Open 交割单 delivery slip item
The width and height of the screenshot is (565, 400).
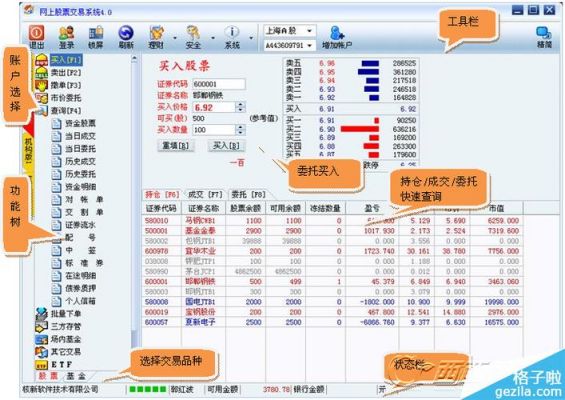tap(84, 212)
